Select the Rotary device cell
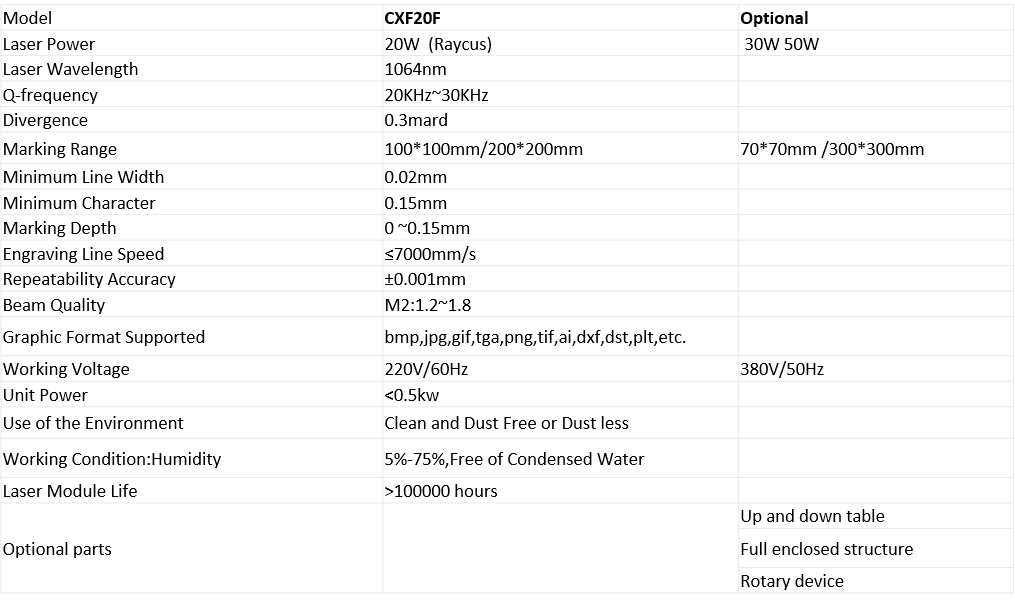 point(791,581)
